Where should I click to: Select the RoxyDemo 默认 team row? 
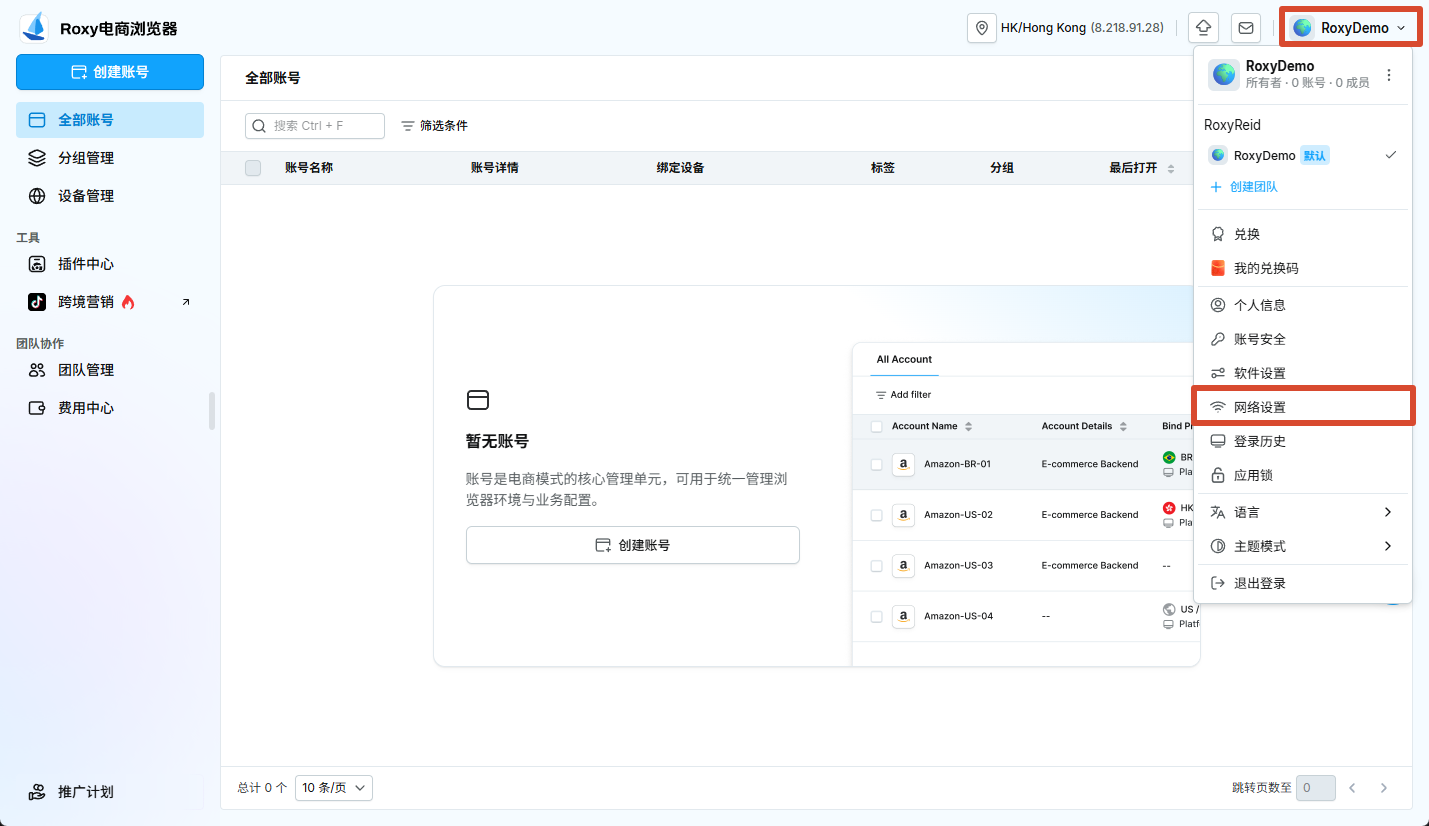click(1303, 155)
